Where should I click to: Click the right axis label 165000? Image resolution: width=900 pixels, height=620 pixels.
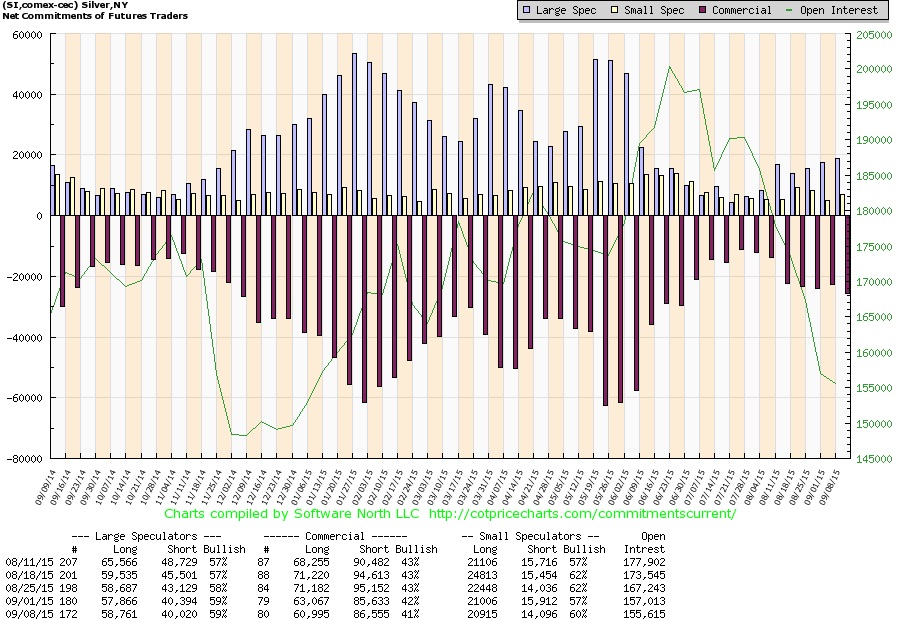pyautogui.click(x=874, y=317)
